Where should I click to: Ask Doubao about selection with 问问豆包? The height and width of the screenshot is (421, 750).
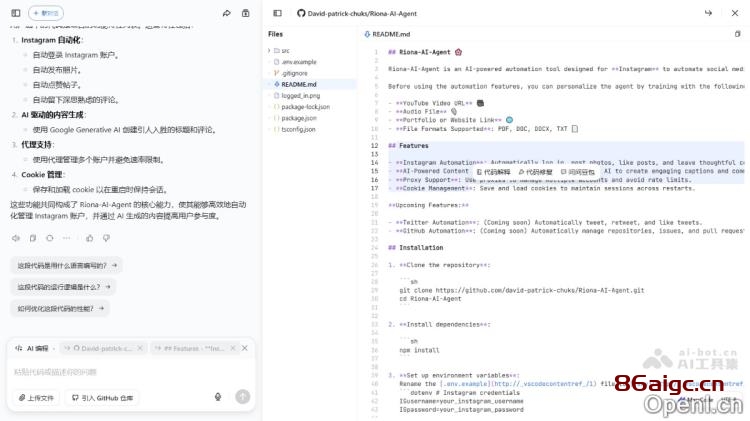(577, 172)
